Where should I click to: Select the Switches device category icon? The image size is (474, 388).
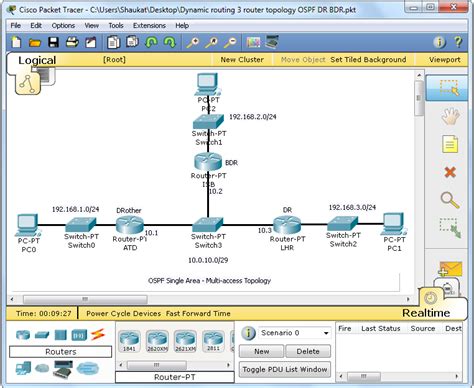pyautogui.click(x=42, y=335)
